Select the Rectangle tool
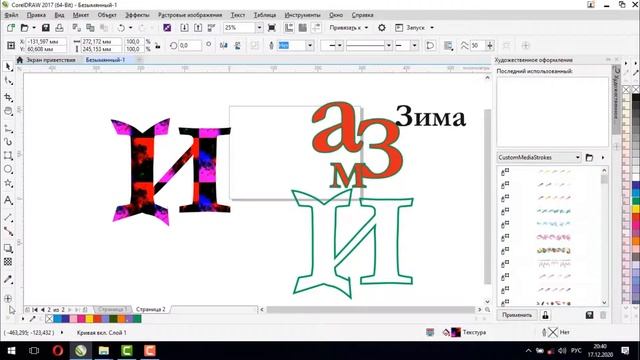 point(9,156)
